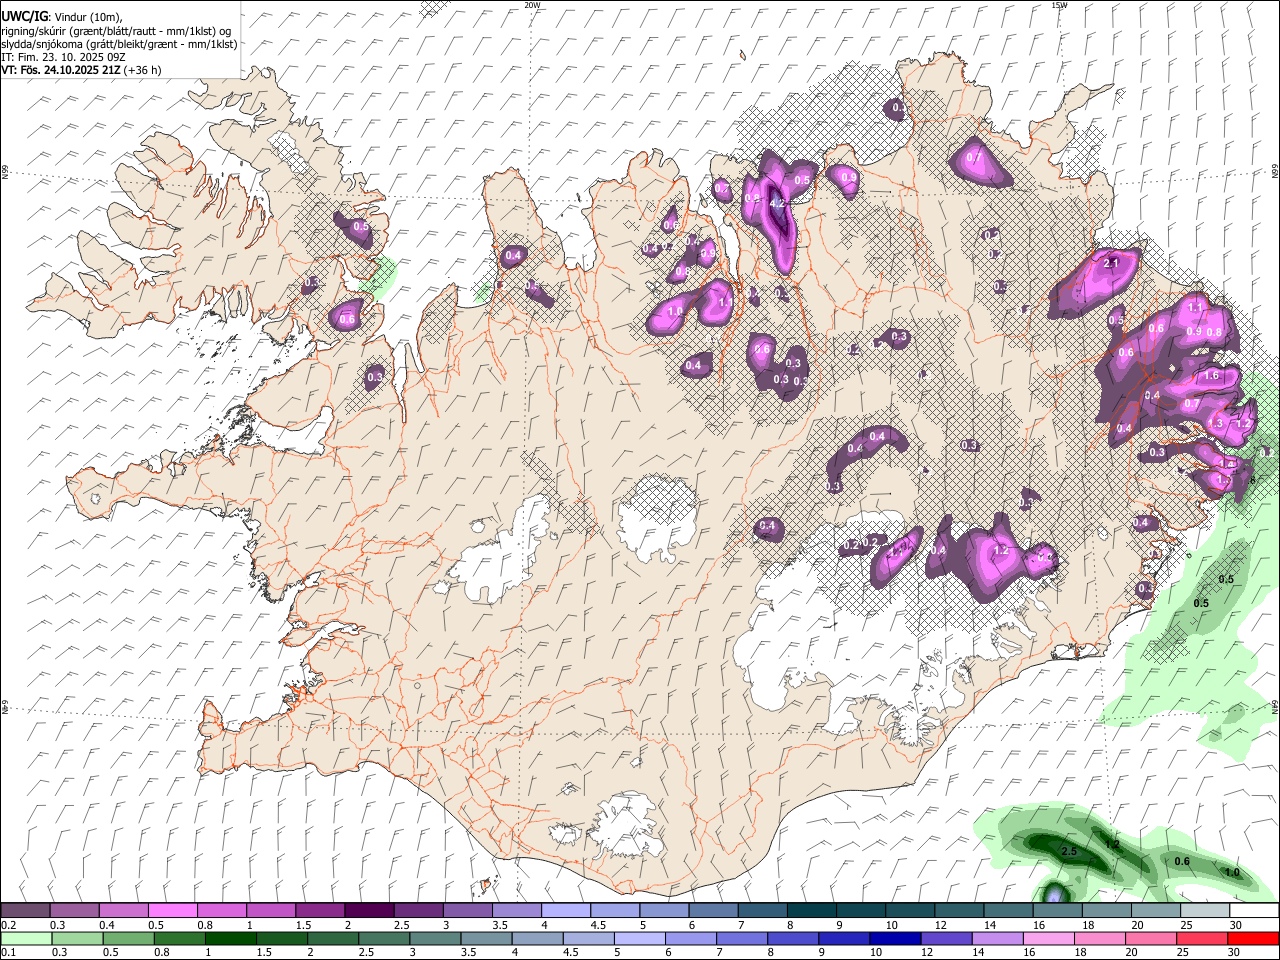Click the '0.1' label at the start of the rain scale
The height and width of the screenshot is (960, 1280).
coord(9,953)
